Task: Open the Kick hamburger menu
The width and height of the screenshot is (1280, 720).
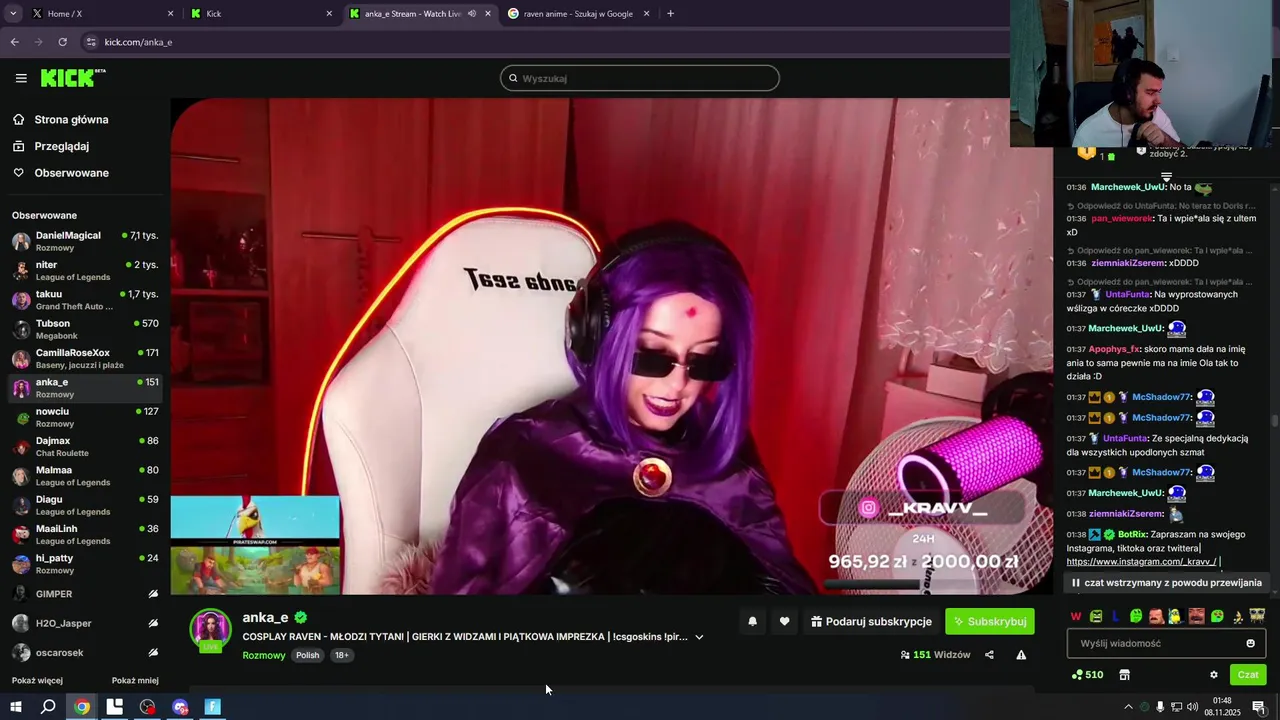Action: click(21, 78)
